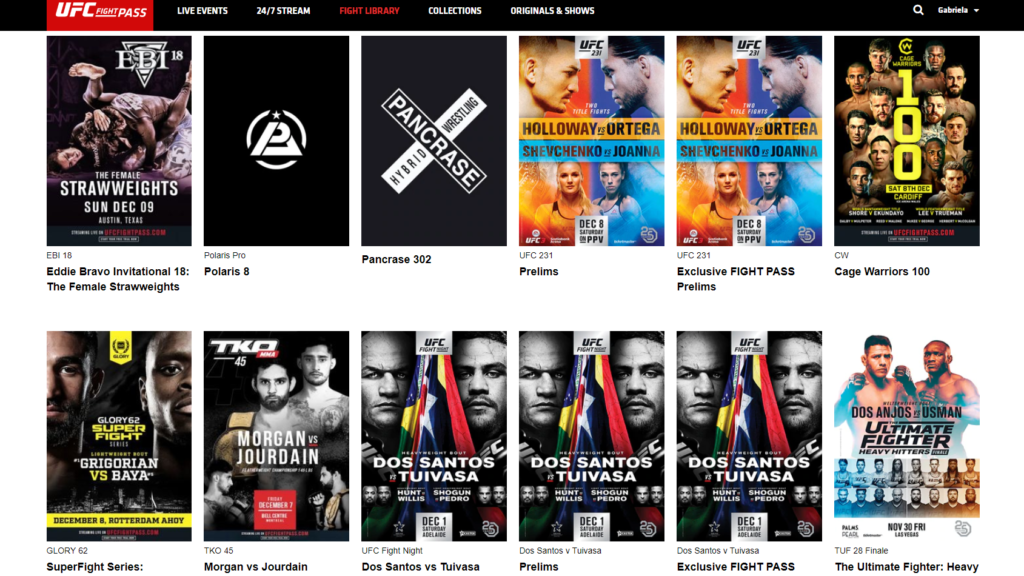Open Originals & Shows section
This screenshot has height=576, width=1024.
click(x=552, y=11)
